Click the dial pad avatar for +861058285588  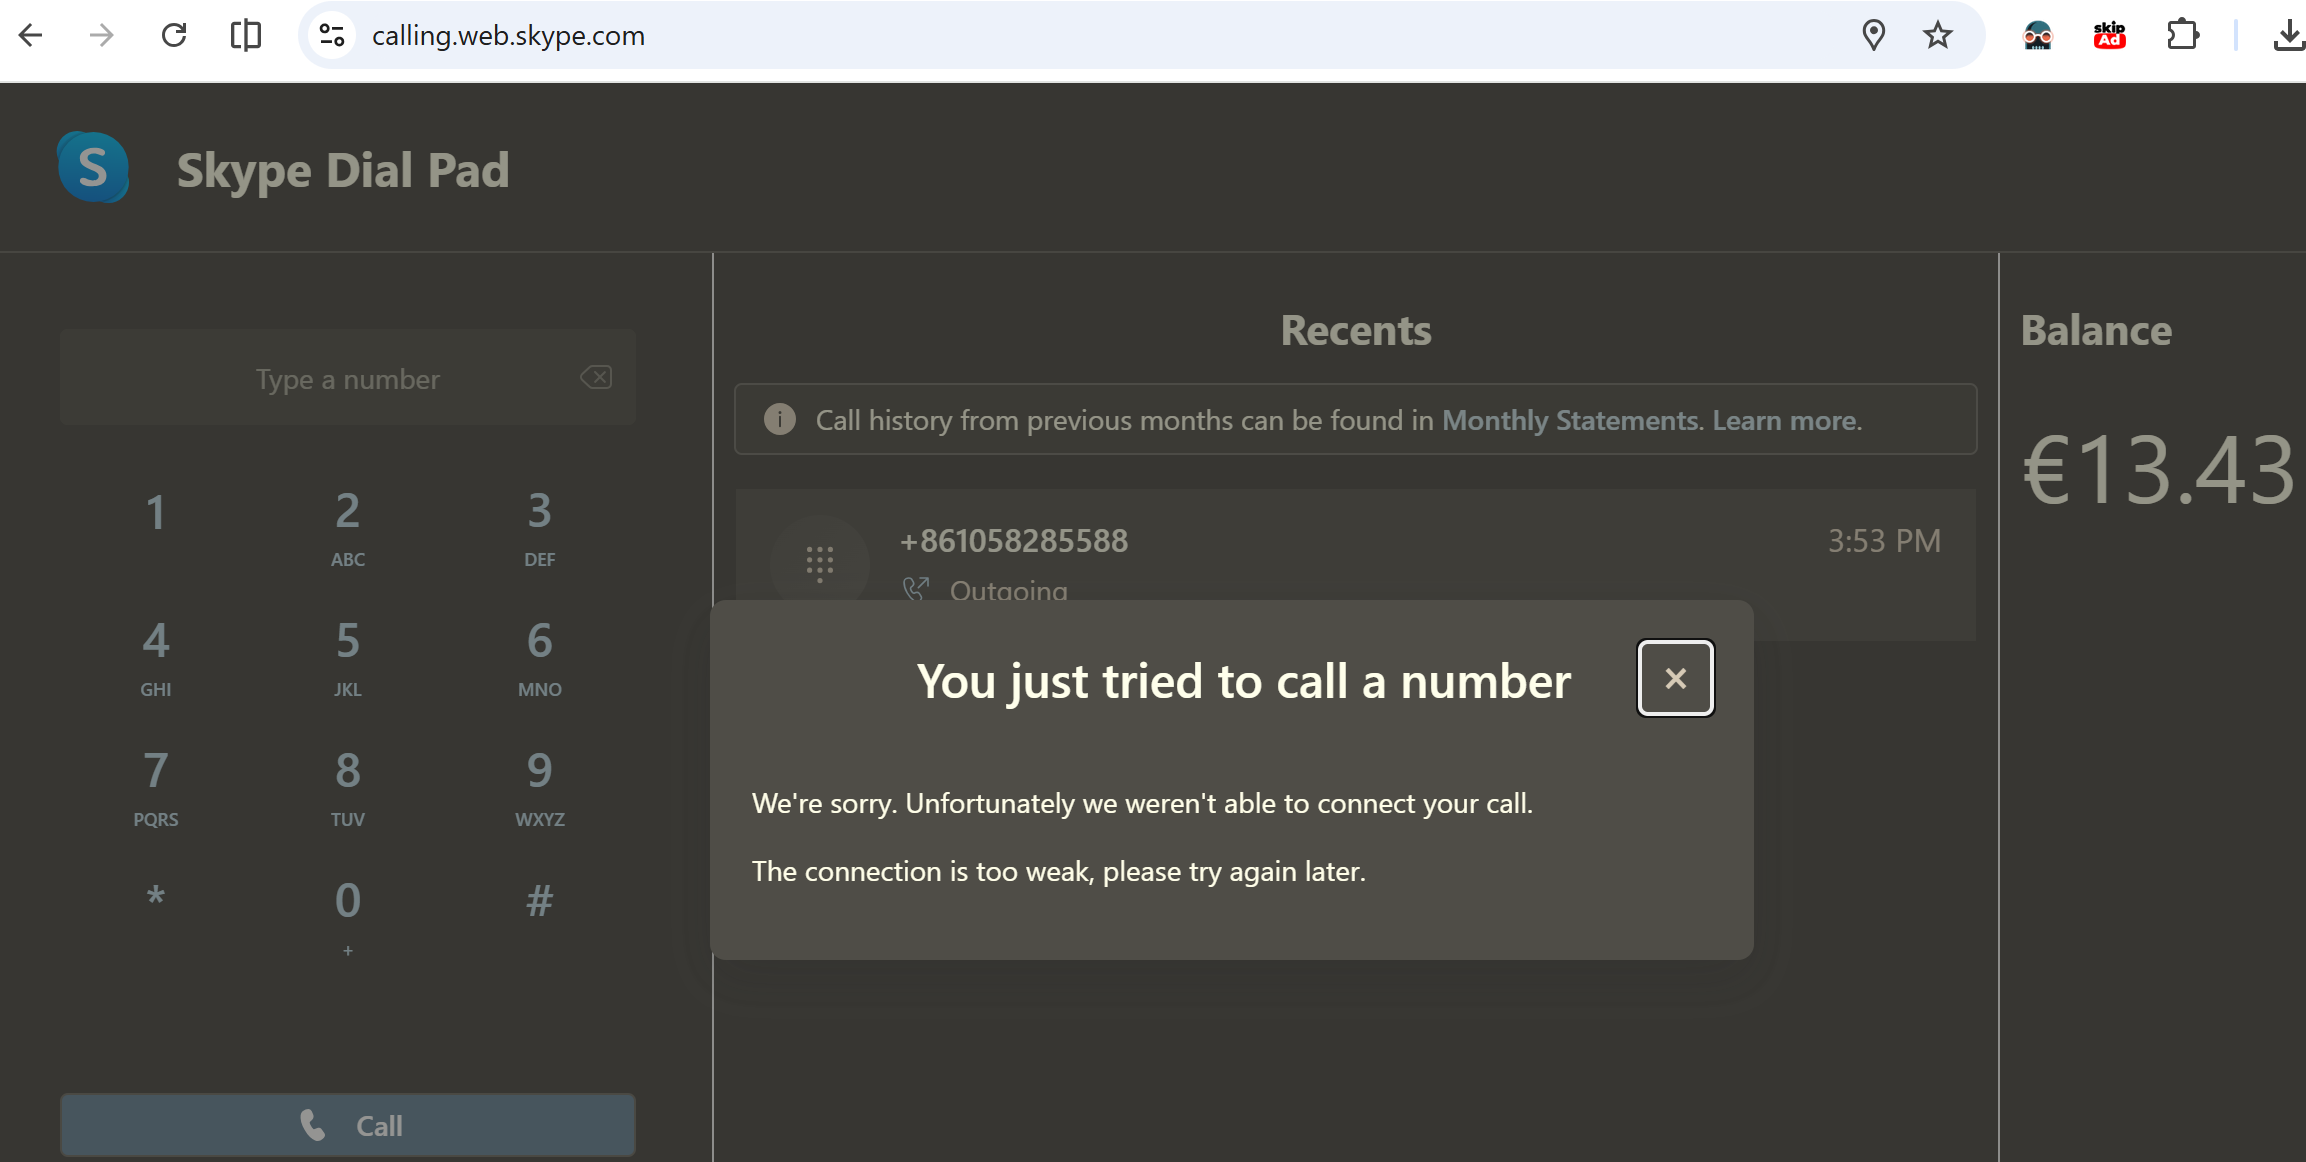(x=820, y=563)
